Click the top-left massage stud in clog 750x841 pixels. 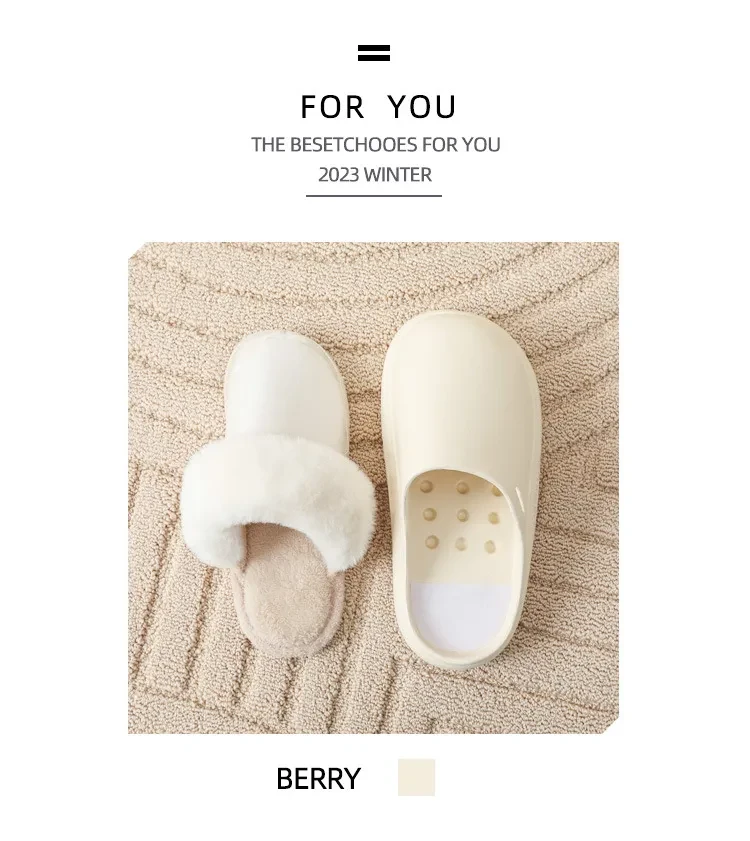click(426, 486)
